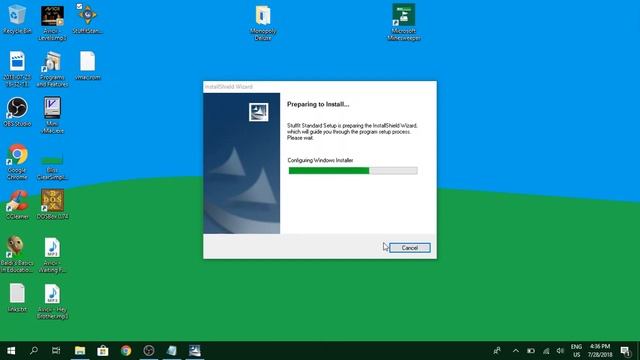Open the People button in the system tray
Viewport: 640px width, 360px height.
pos(497,351)
